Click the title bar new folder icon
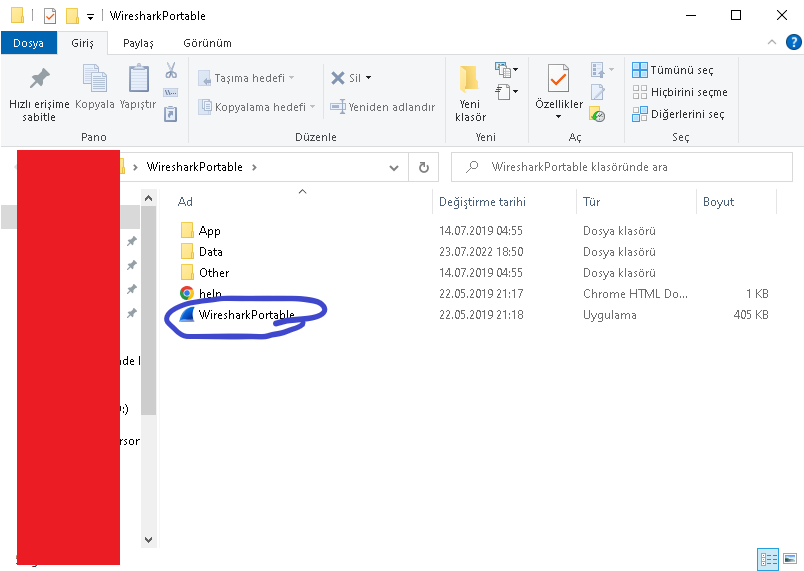This screenshot has width=804, height=571. pyautogui.click(x=72, y=16)
